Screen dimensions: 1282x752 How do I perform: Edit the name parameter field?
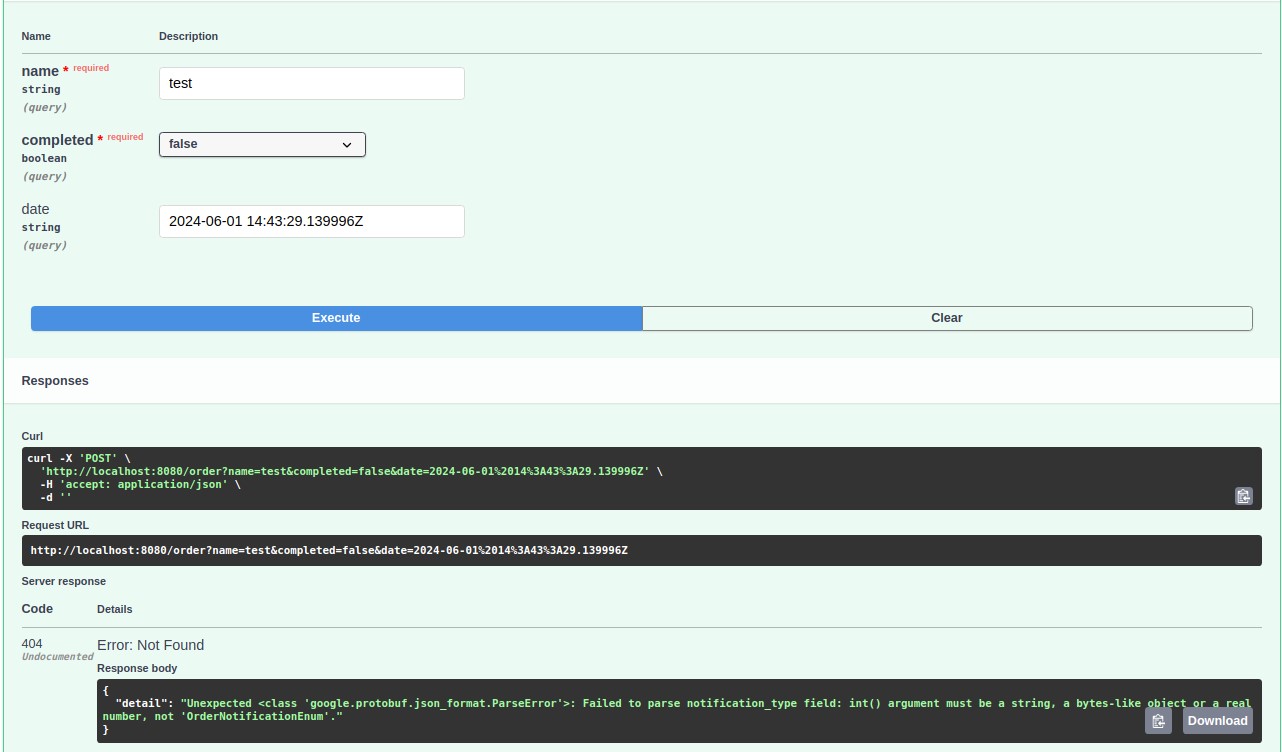click(312, 83)
